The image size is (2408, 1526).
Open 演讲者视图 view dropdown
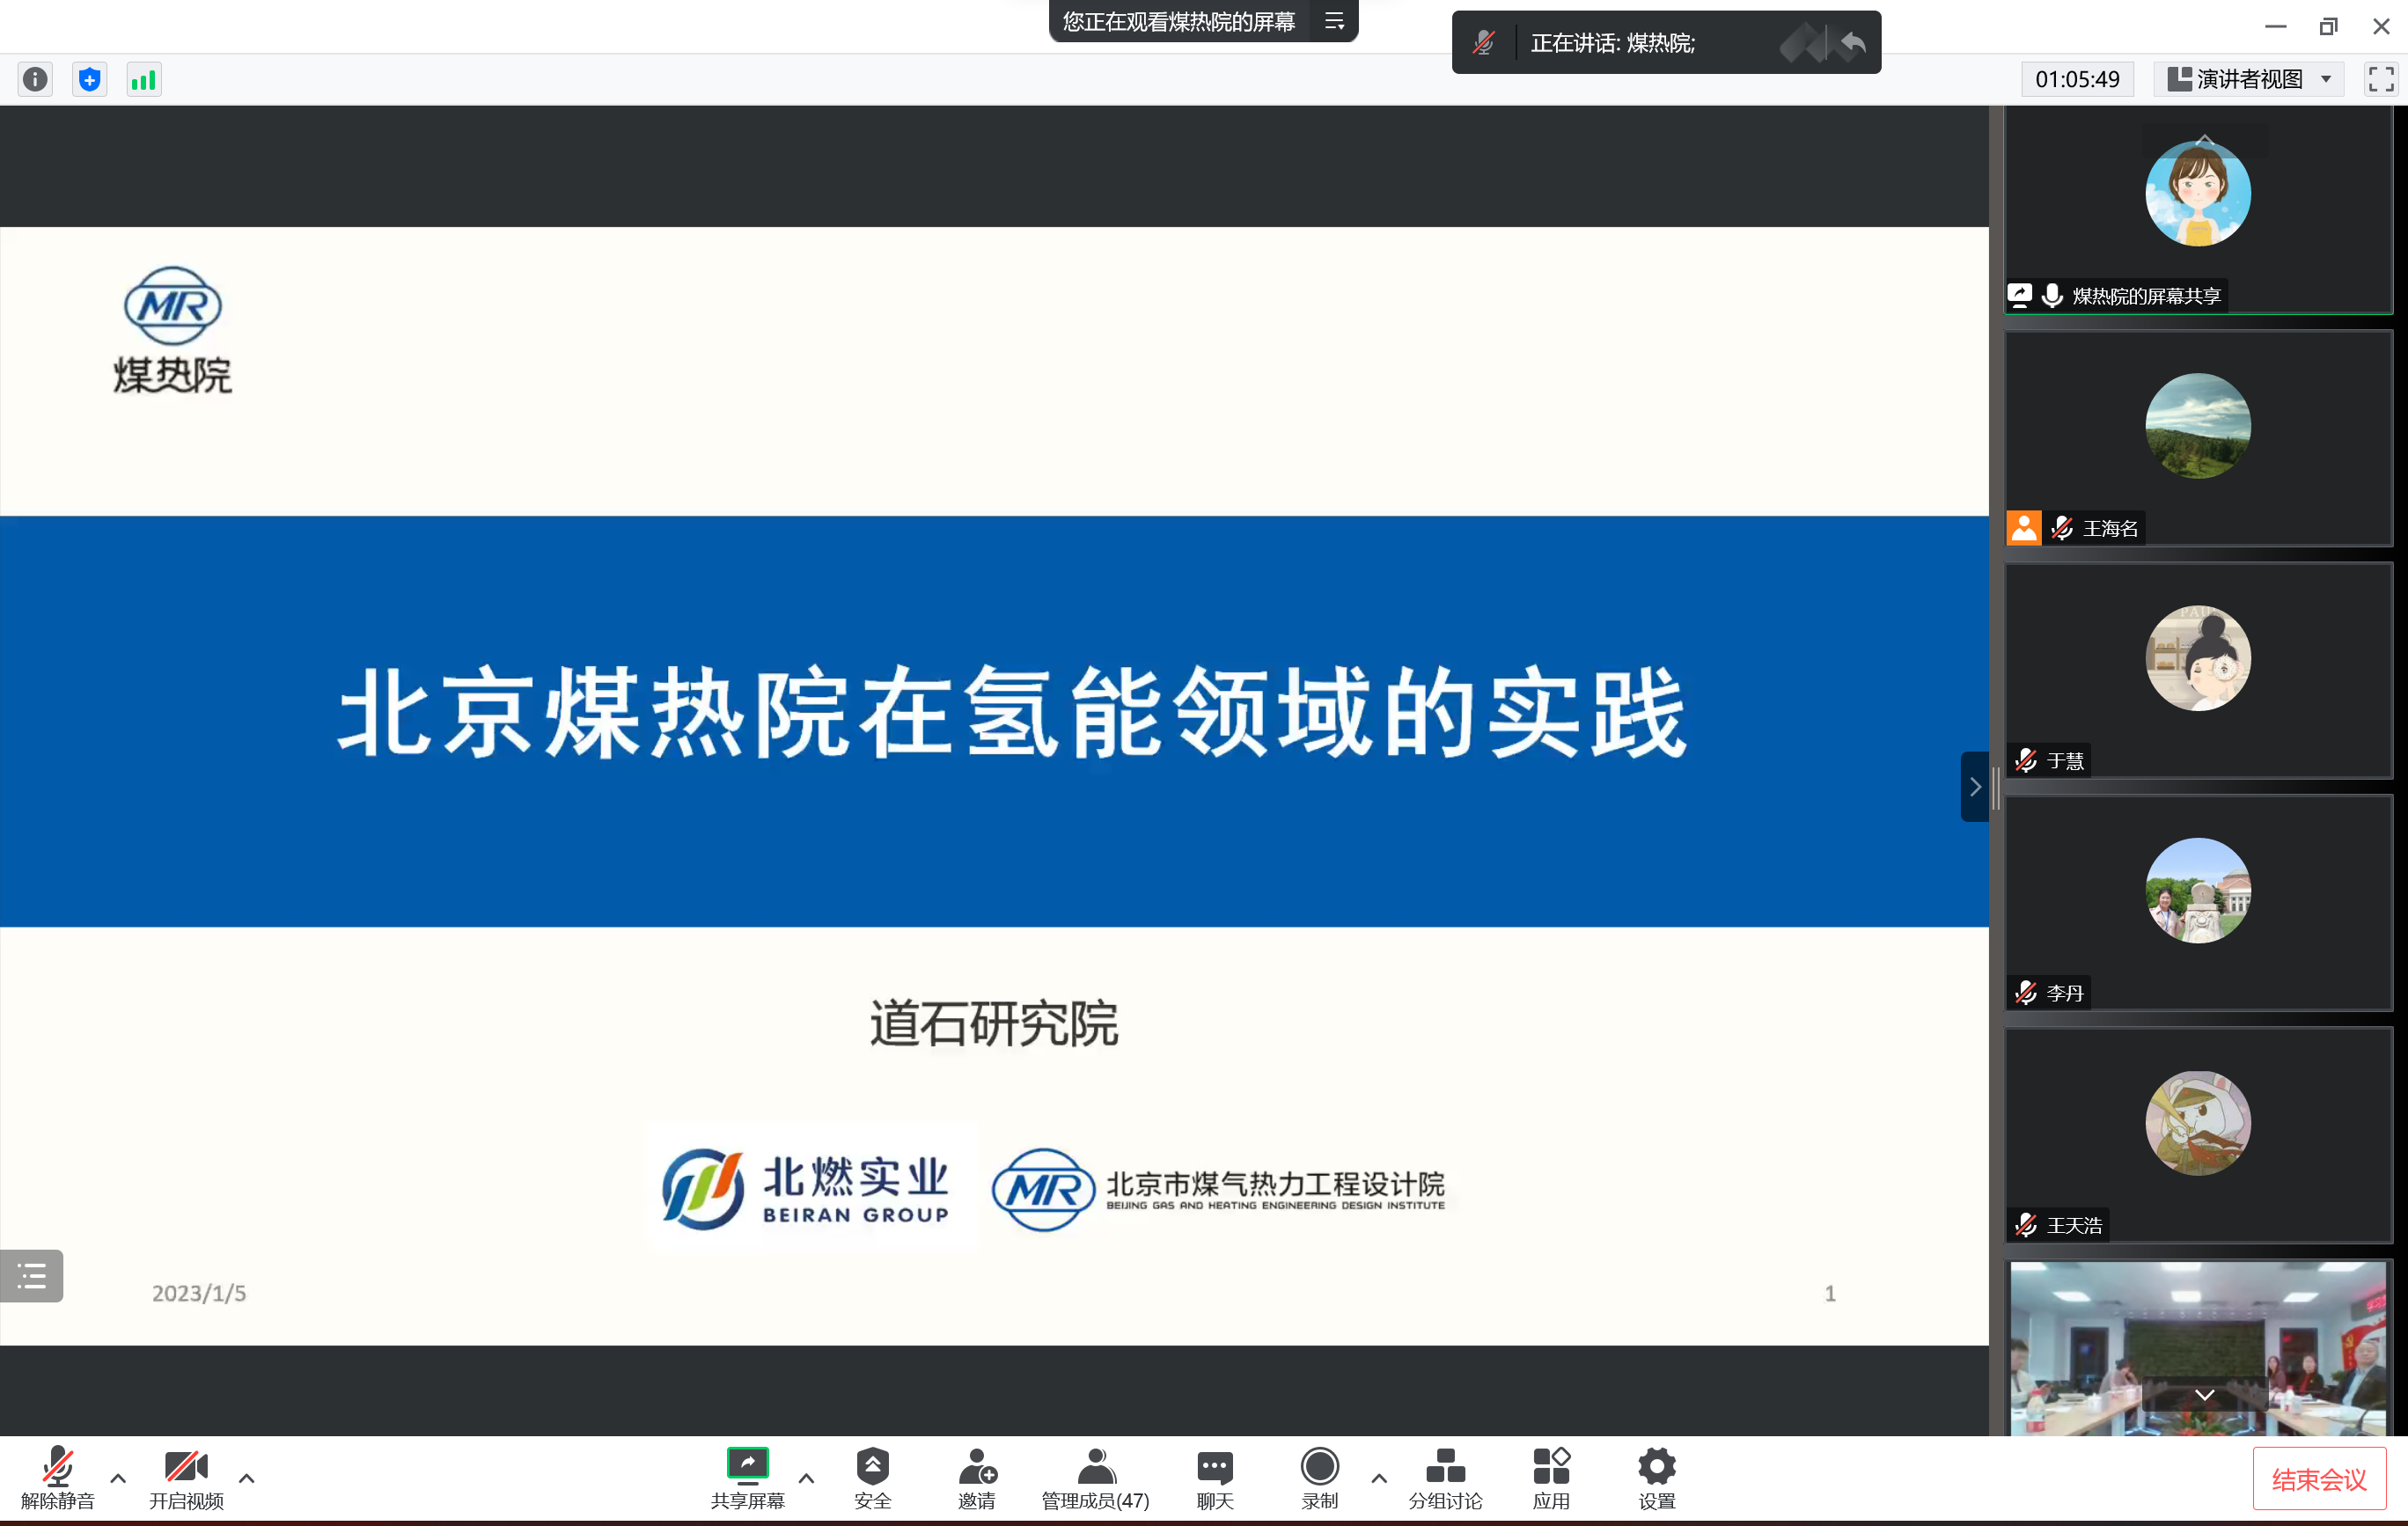click(2248, 79)
